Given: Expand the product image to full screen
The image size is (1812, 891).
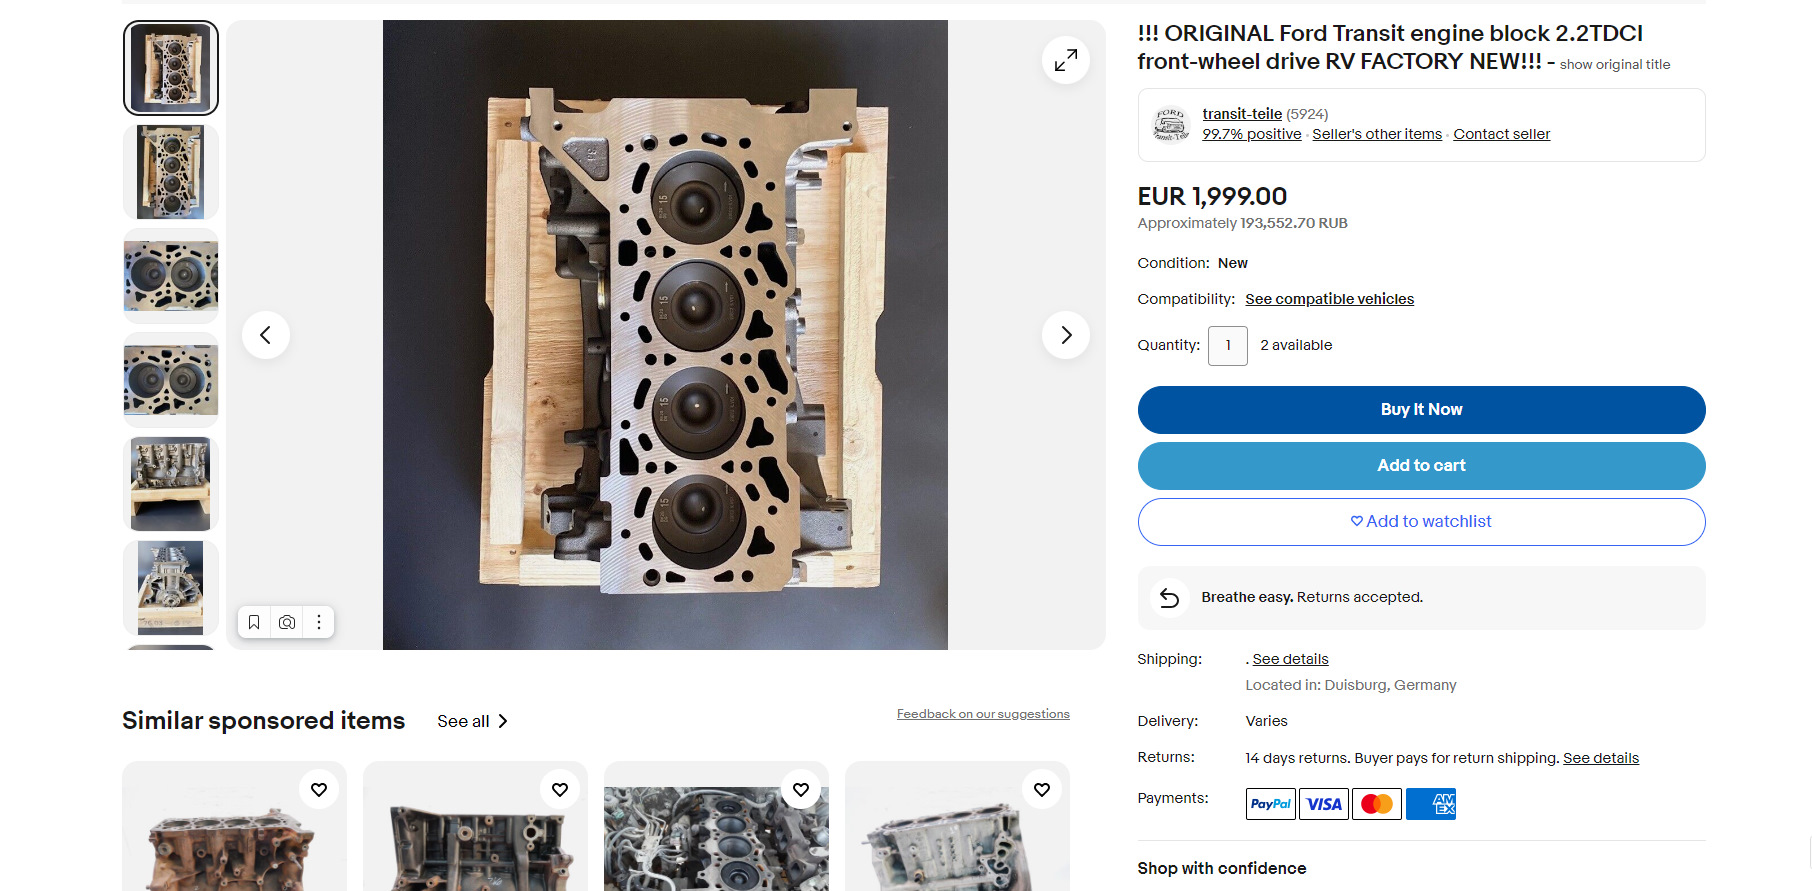Looking at the screenshot, I should pyautogui.click(x=1066, y=60).
